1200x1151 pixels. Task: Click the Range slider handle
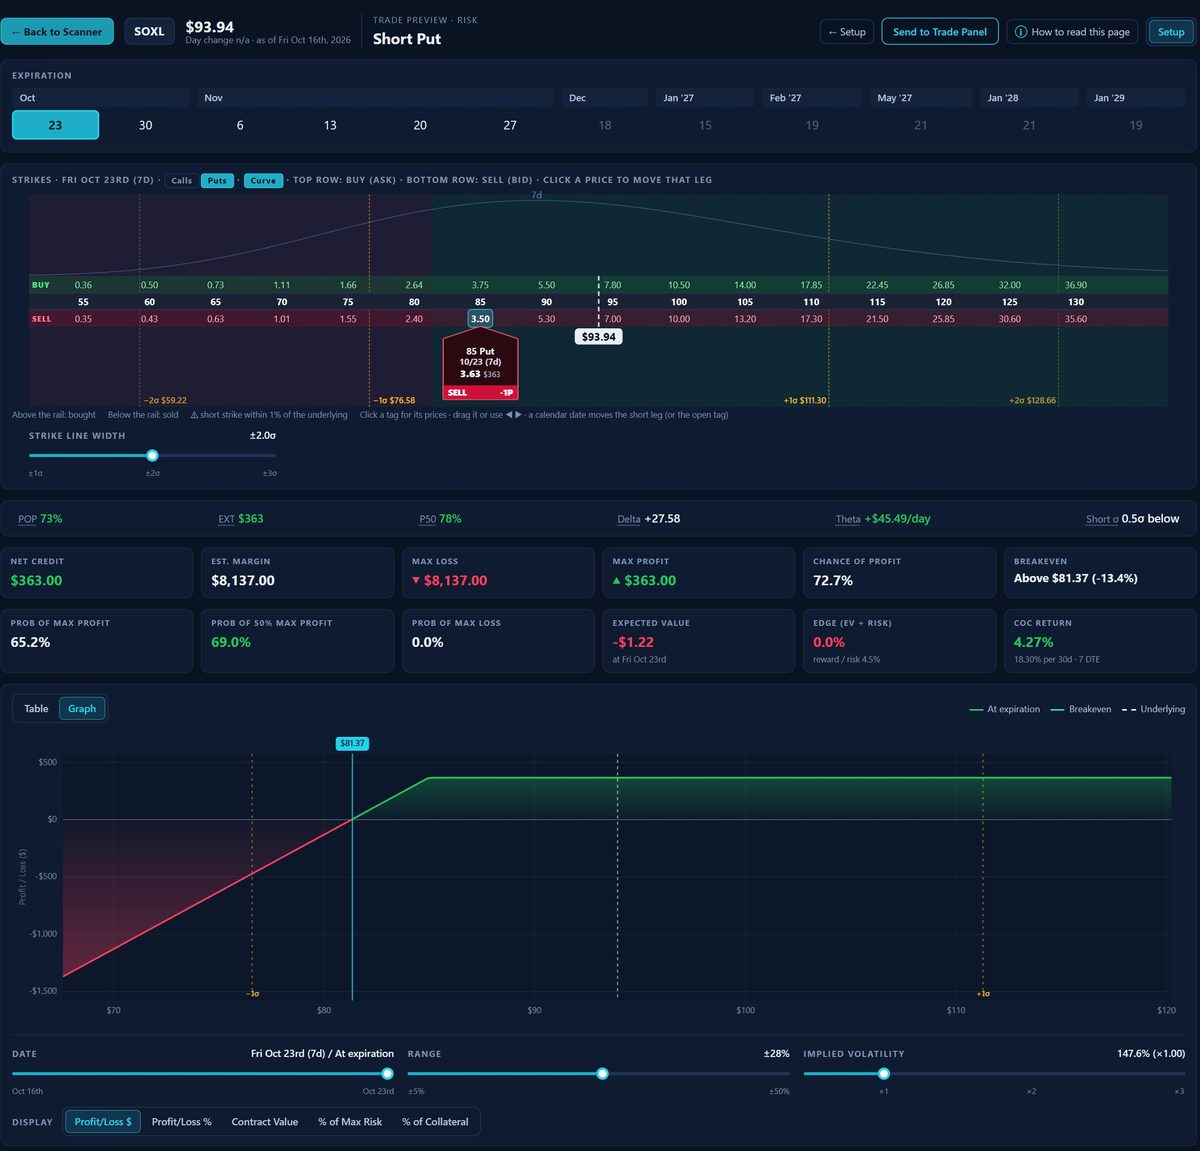[x=602, y=1074]
